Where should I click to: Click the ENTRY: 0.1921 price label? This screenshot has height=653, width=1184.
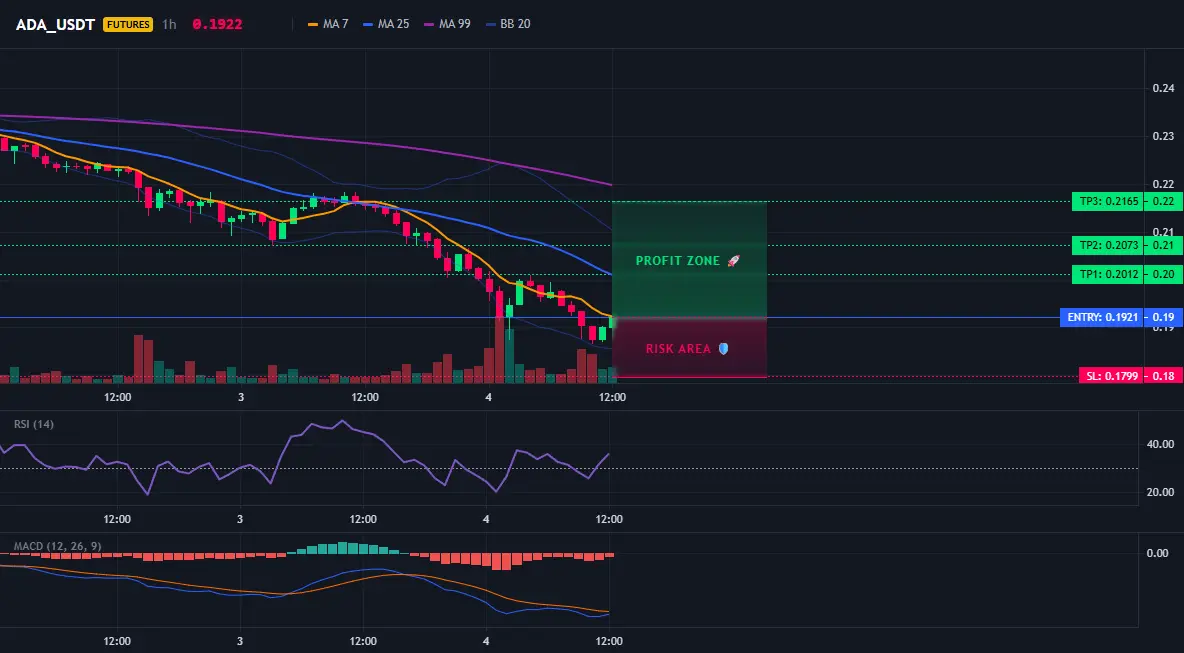pos(1102,318)
